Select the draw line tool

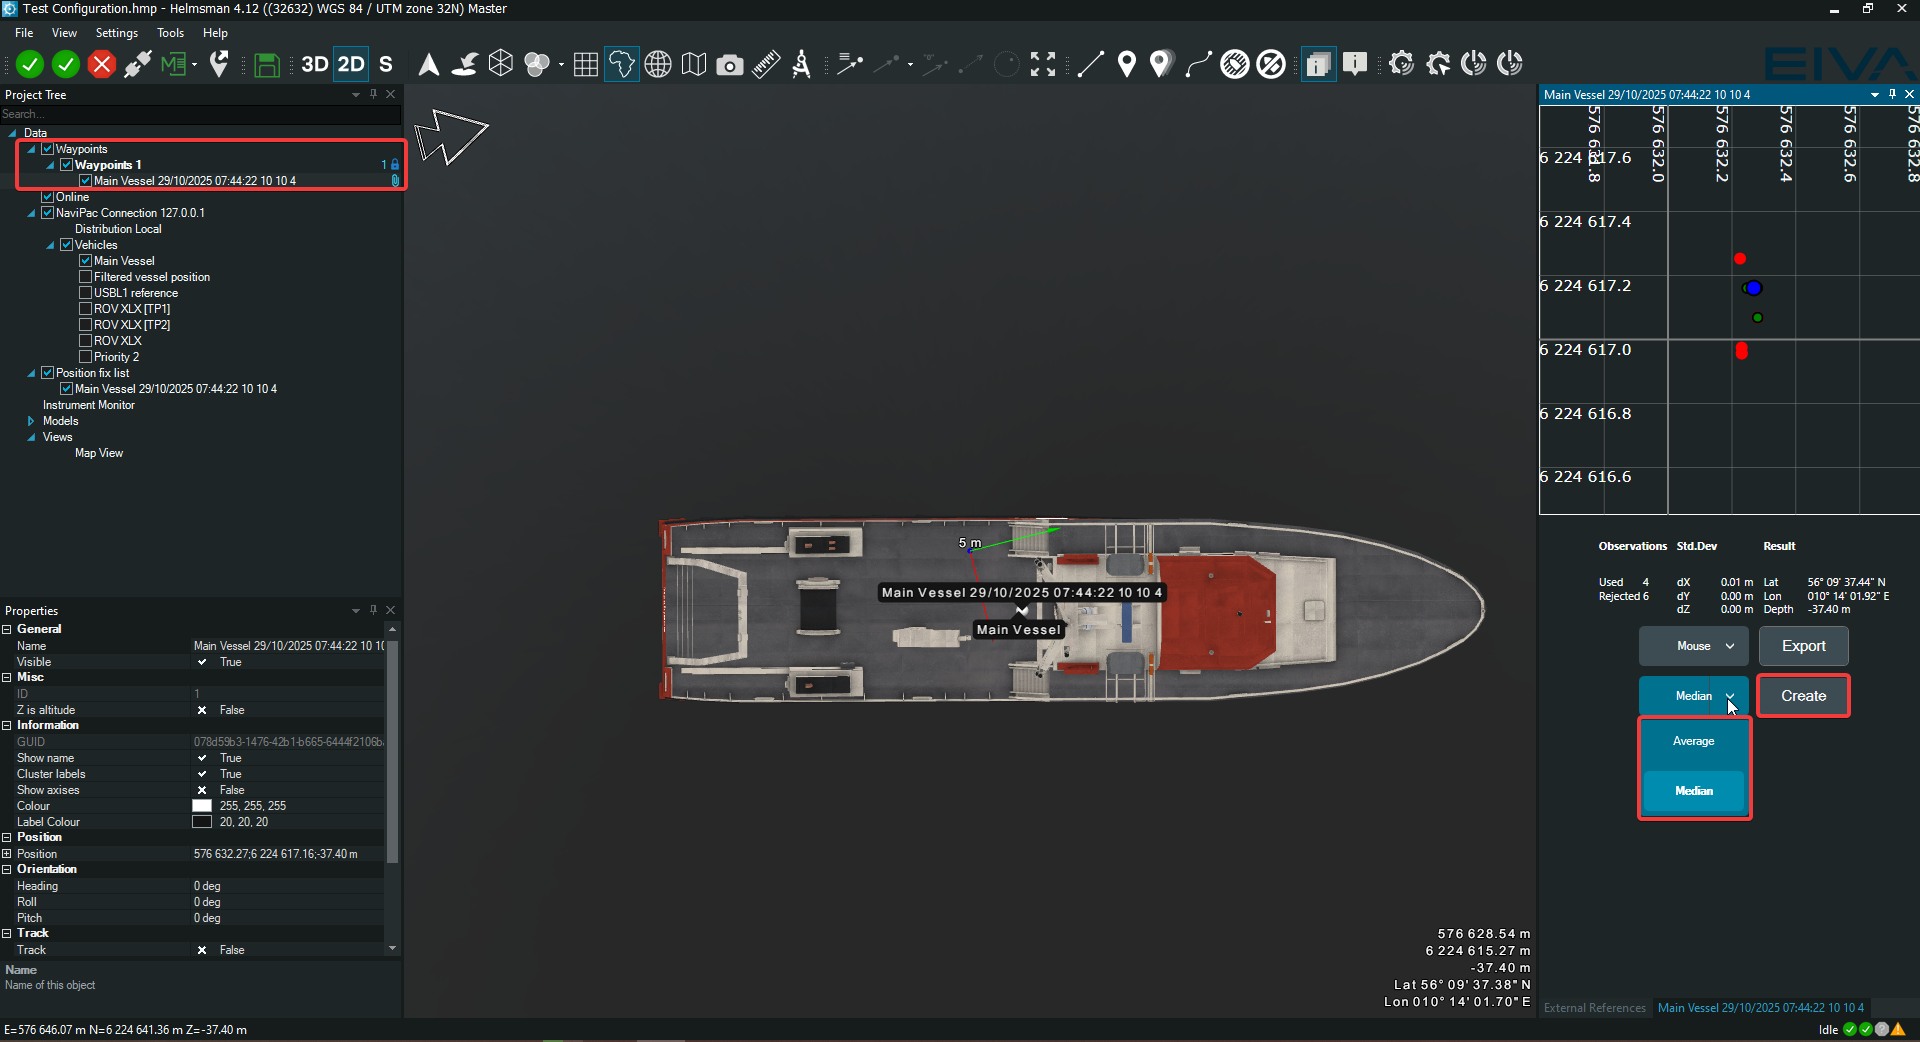[x=1091, y=65]
